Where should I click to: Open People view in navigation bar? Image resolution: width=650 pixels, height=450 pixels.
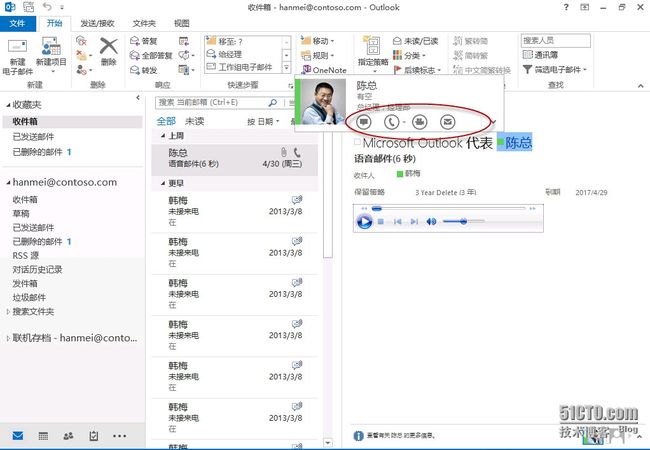[x=68, y=435]
